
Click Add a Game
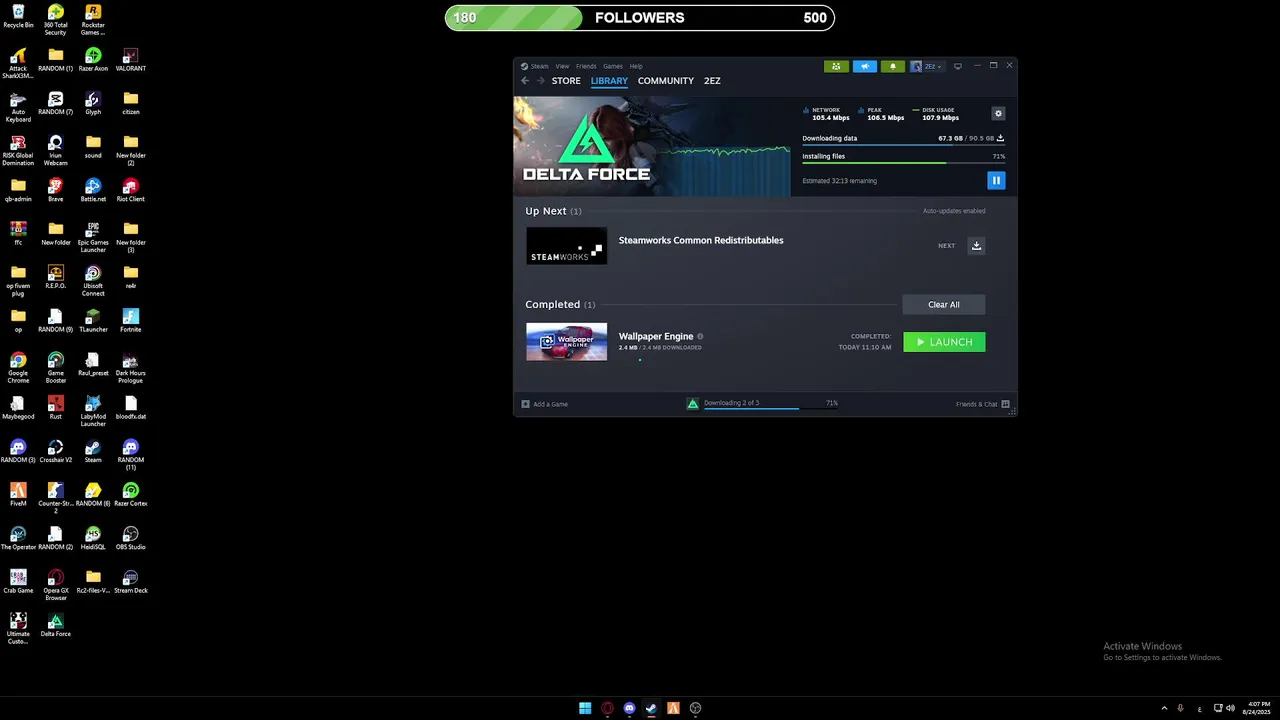[x=545, y=404]
